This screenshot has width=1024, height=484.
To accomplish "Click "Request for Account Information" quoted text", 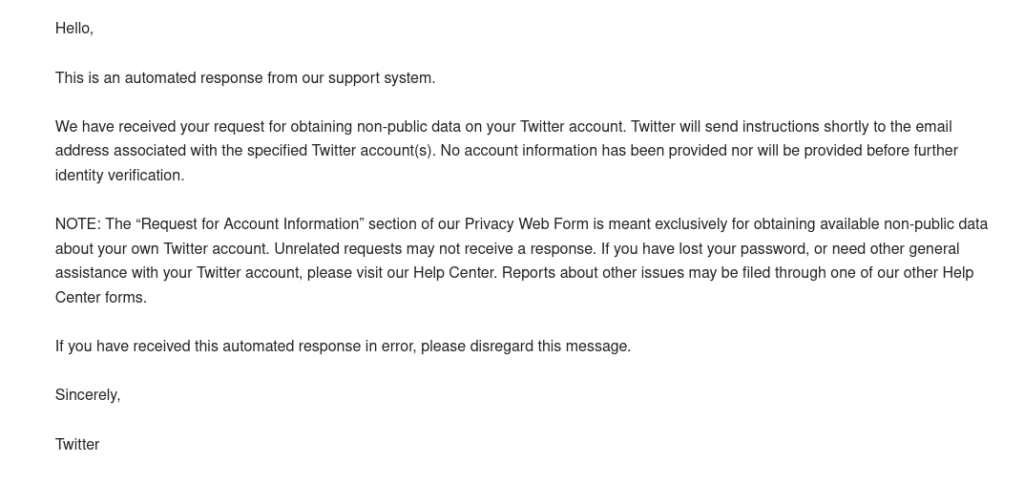I will coord(250,224).
